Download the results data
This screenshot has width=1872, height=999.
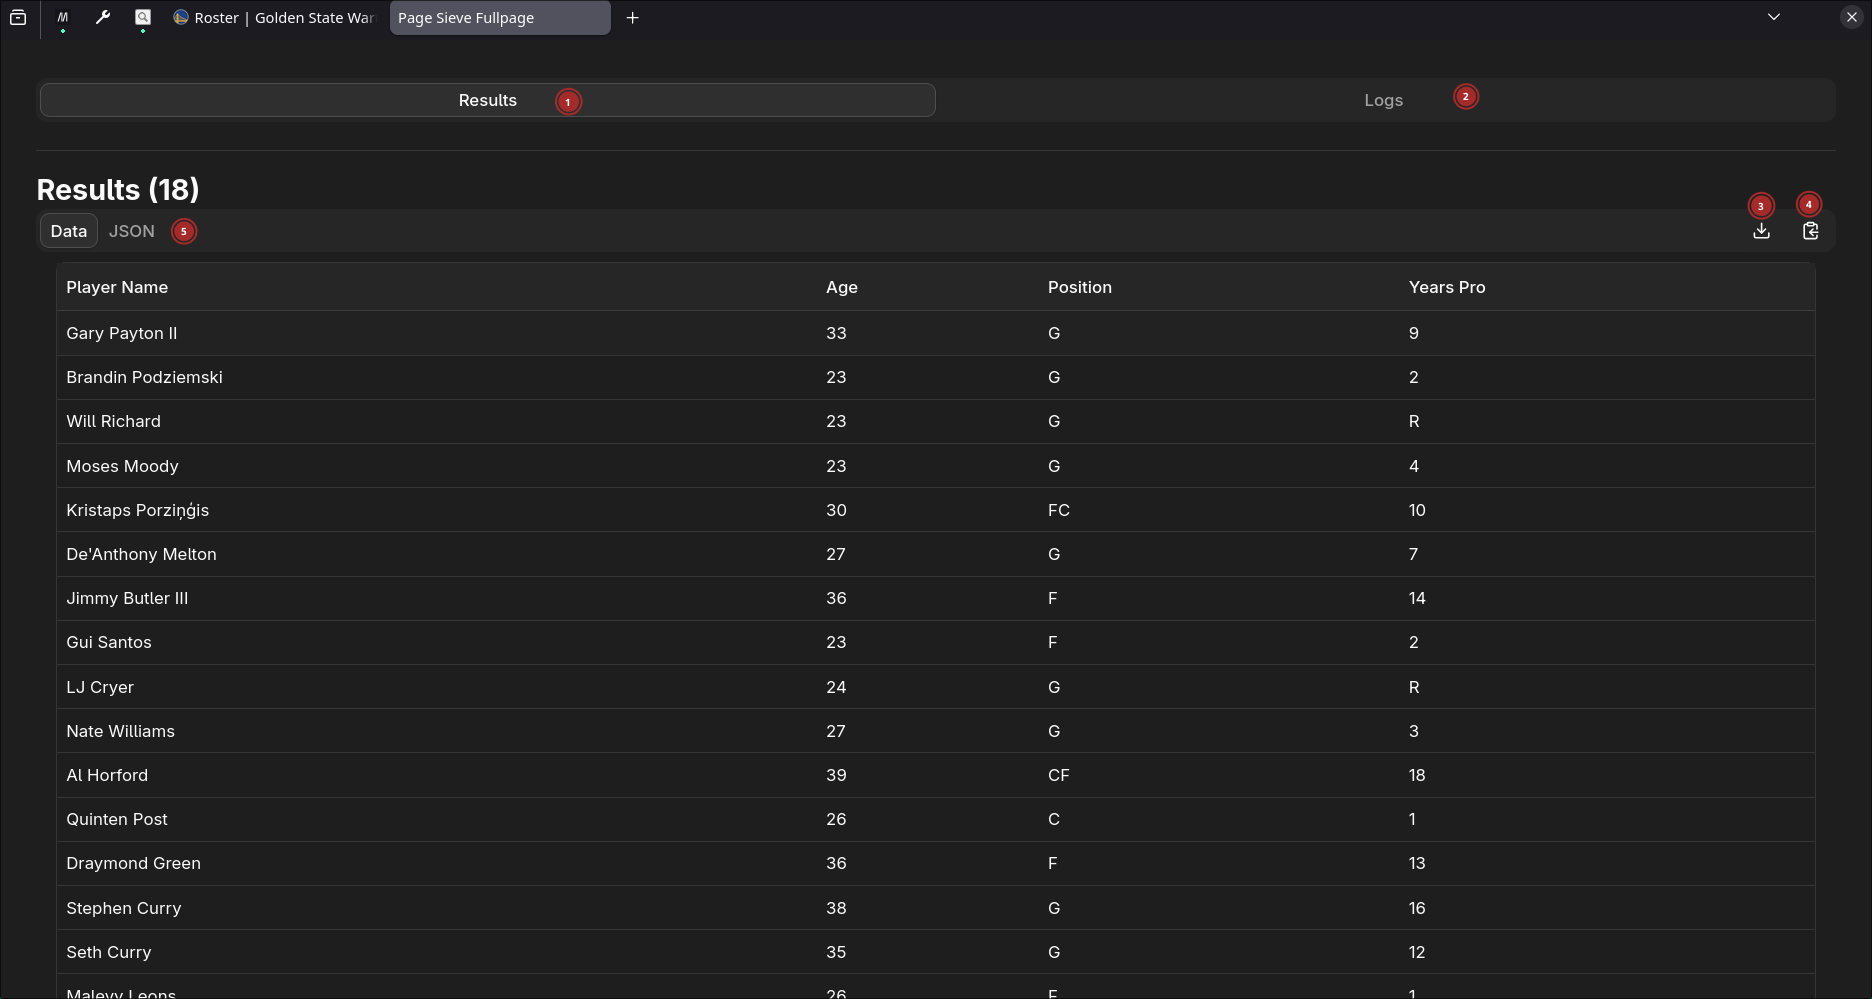click(1761, 231)
